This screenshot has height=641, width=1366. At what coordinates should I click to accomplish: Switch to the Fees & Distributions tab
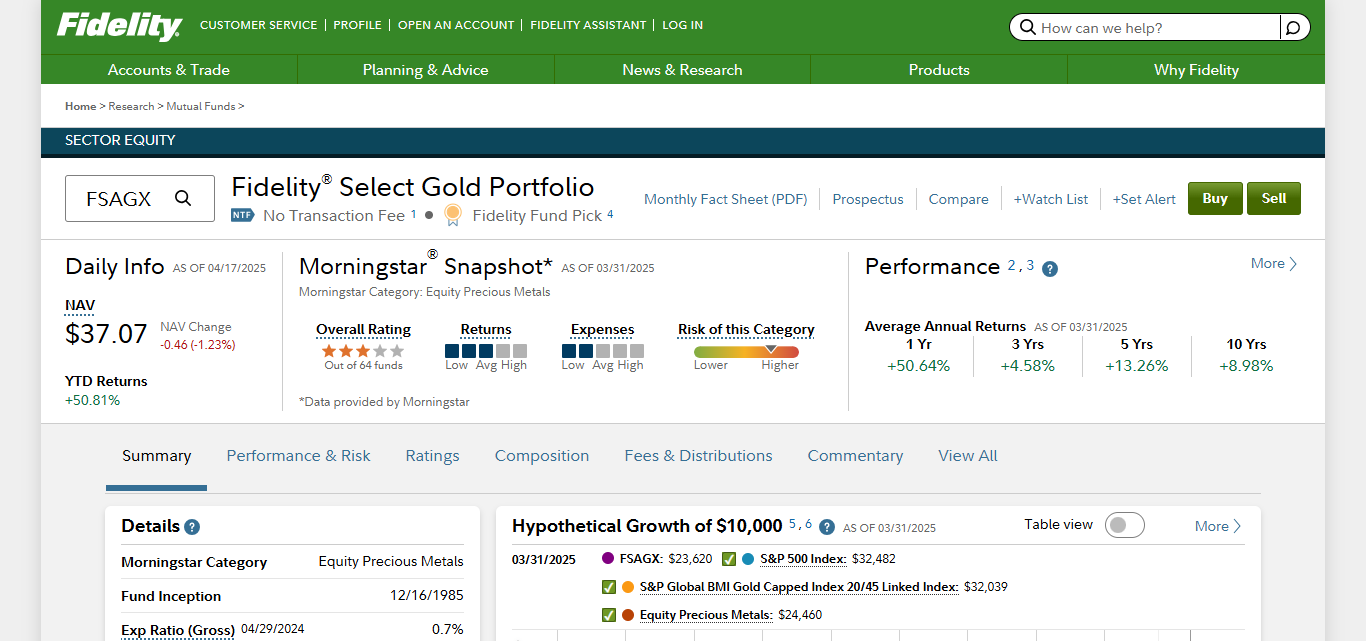(698, 456)
